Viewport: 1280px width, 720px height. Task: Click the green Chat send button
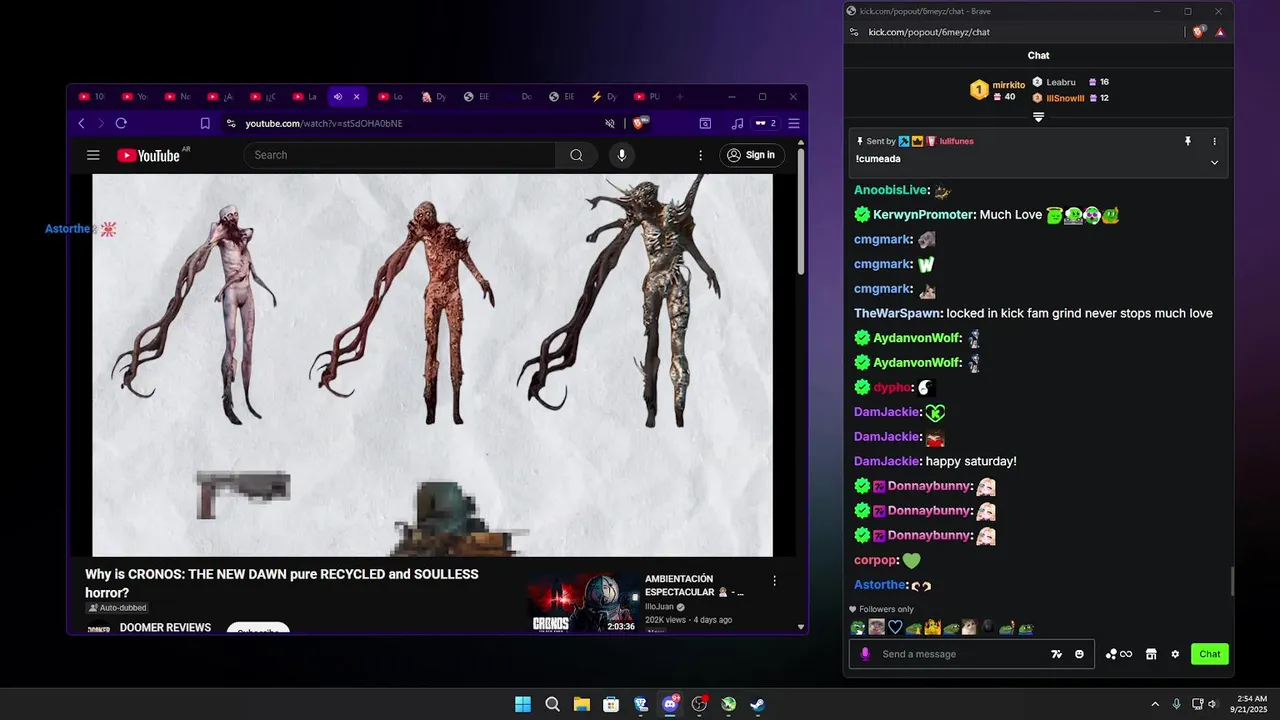(x=1210, y=654)
